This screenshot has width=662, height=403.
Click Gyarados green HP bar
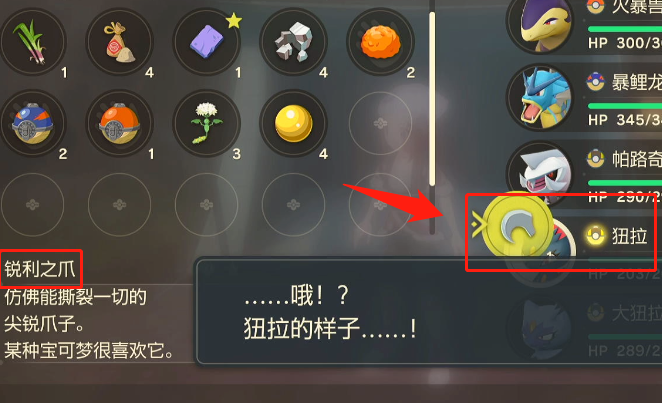(x=625, y=106)
